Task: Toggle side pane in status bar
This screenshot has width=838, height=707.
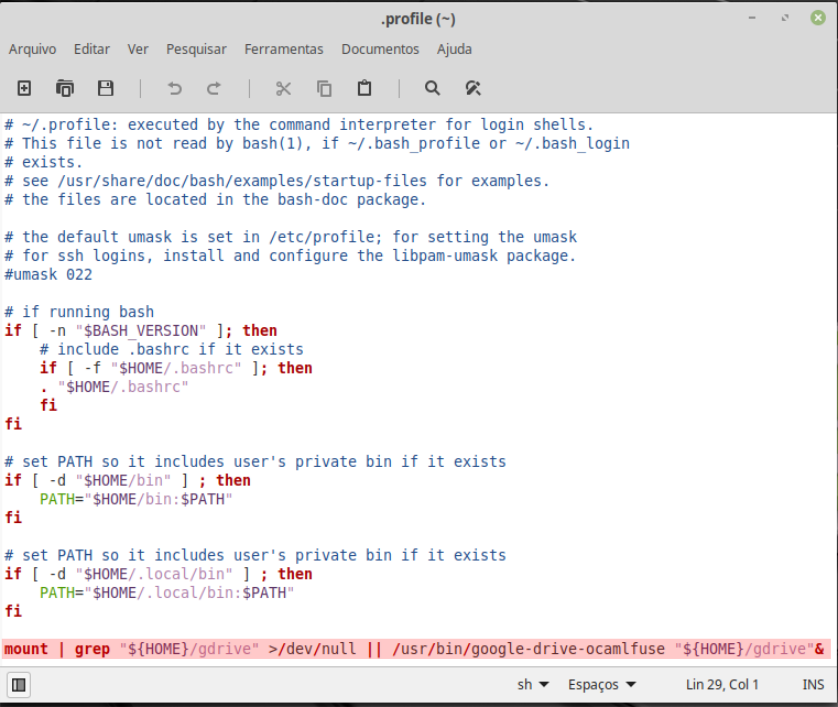Action: tap(19, 685)
